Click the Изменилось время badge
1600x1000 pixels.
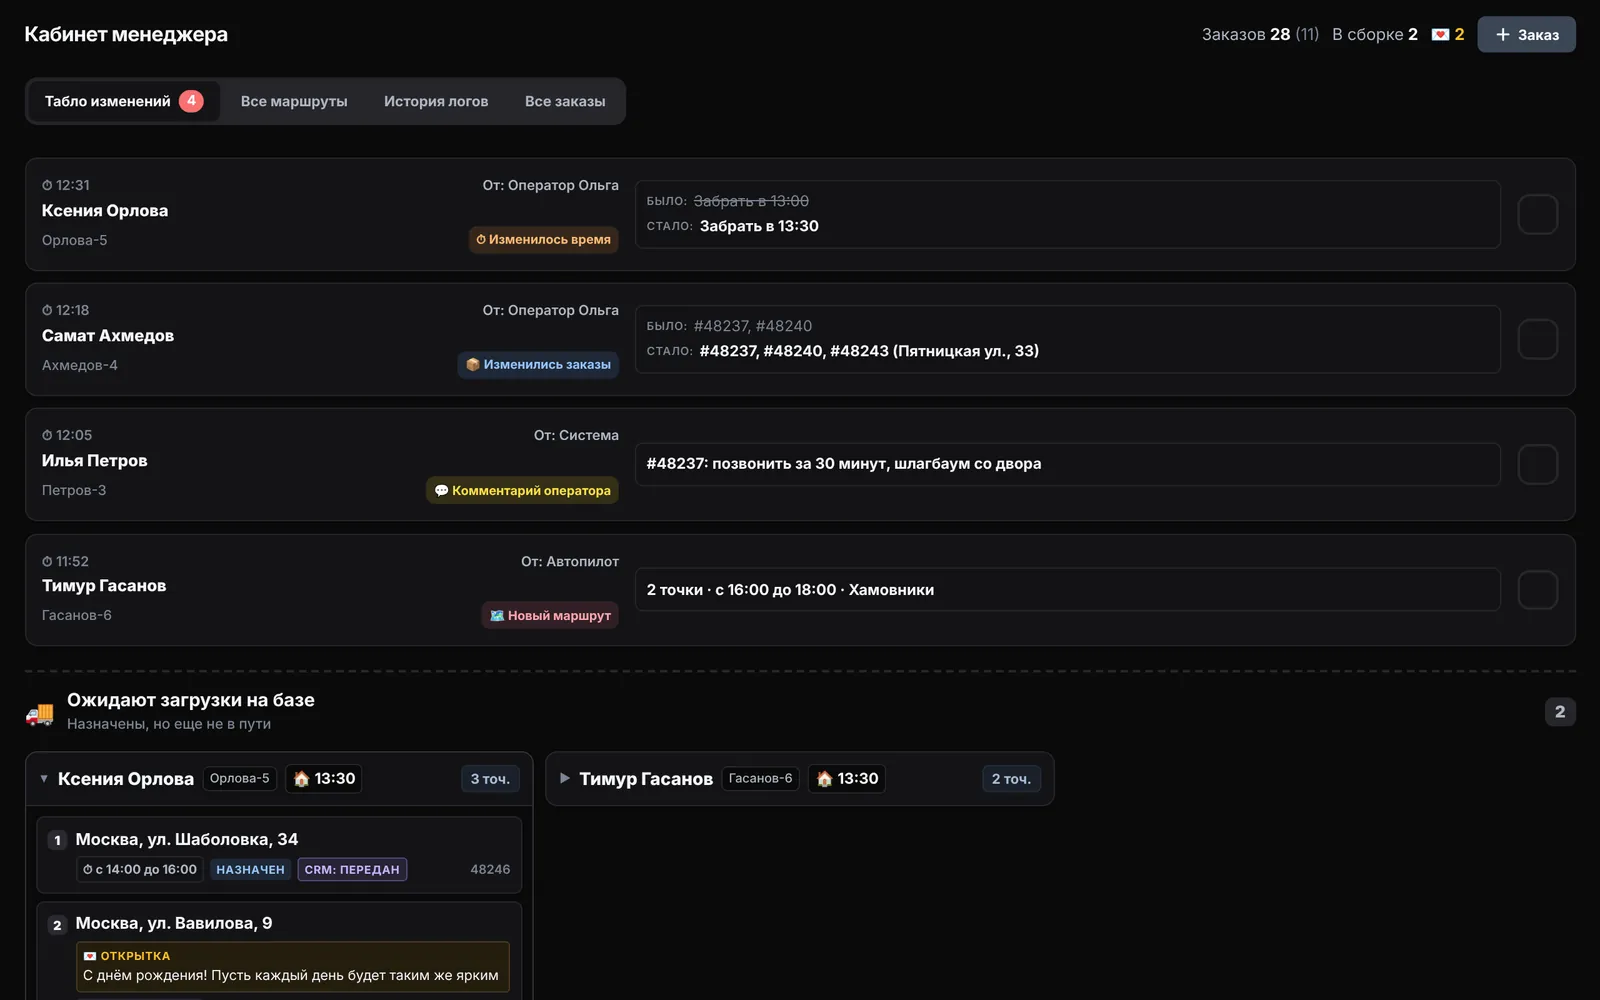tap(544, 240)
